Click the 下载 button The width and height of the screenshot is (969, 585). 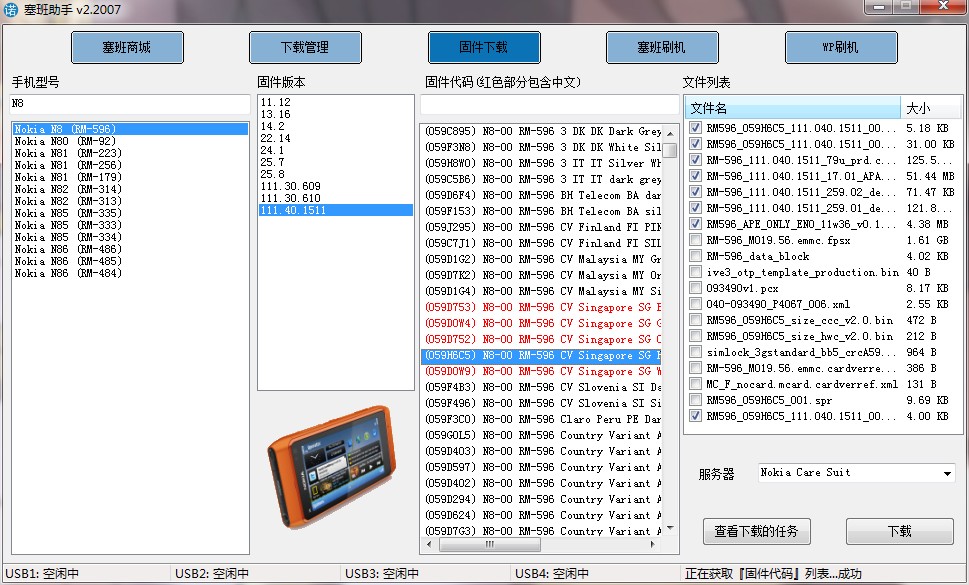click(x=900, y=531)
